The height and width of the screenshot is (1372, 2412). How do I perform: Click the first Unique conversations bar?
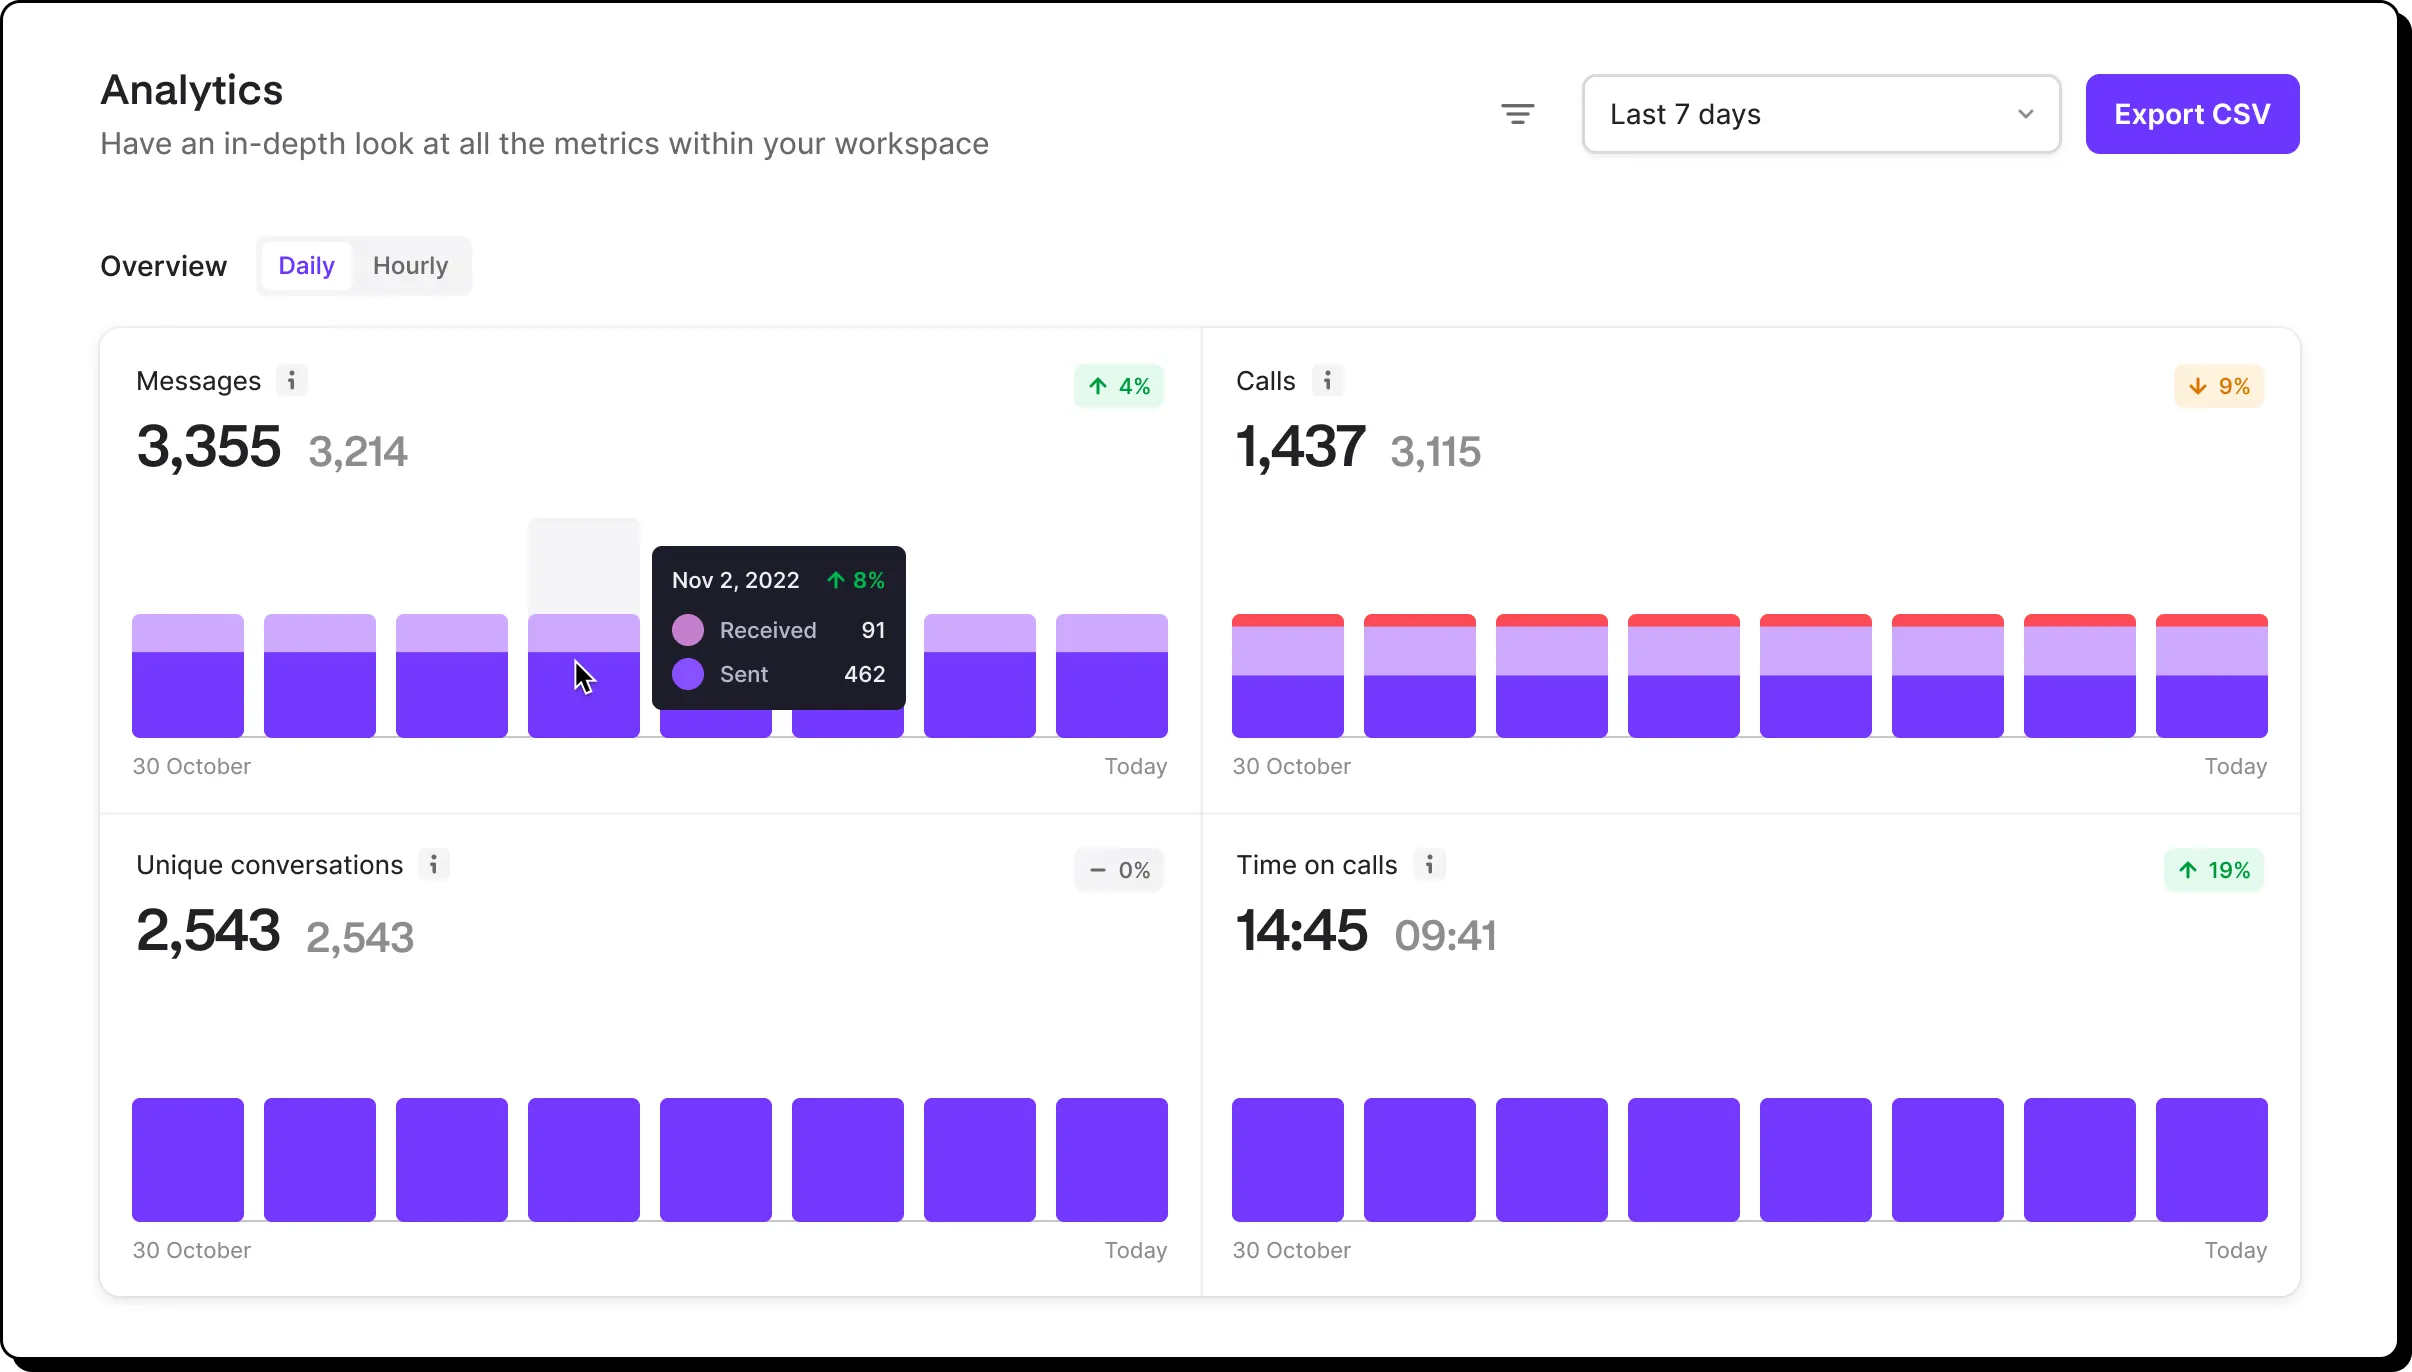[188, 1159]
